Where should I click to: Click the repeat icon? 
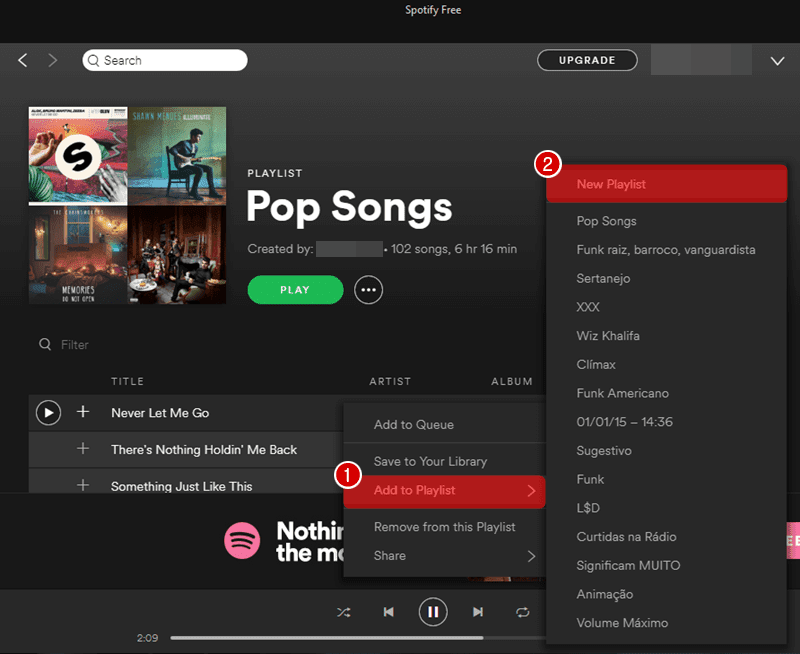click(x=523, y=612)
